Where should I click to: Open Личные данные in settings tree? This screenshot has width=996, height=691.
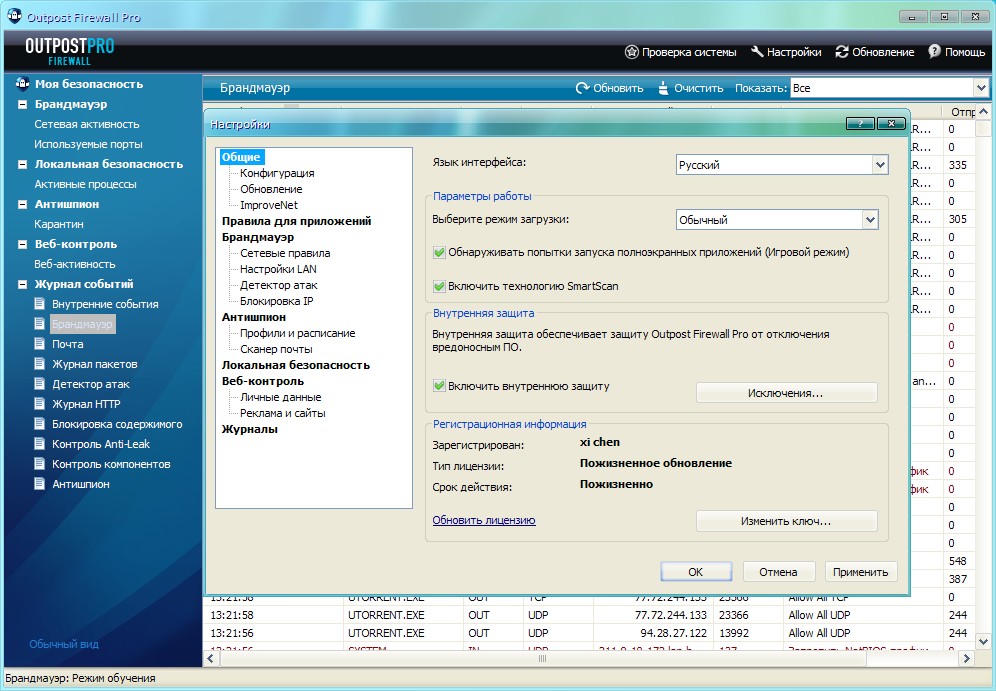pos(280,397)
